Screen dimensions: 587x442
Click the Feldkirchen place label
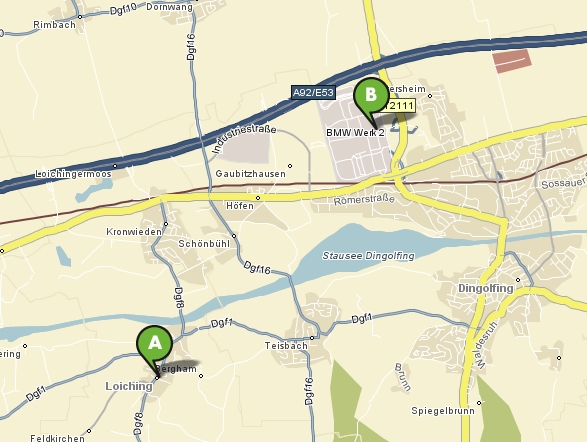tap(57, 438)
